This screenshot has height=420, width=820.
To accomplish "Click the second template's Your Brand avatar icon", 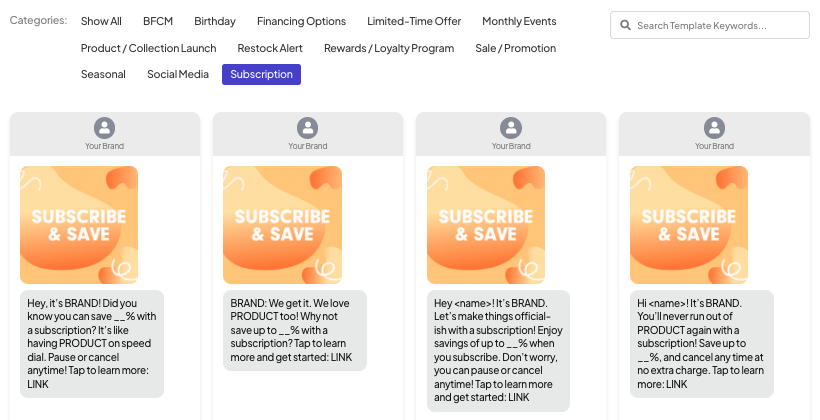I will coord(308,128).
